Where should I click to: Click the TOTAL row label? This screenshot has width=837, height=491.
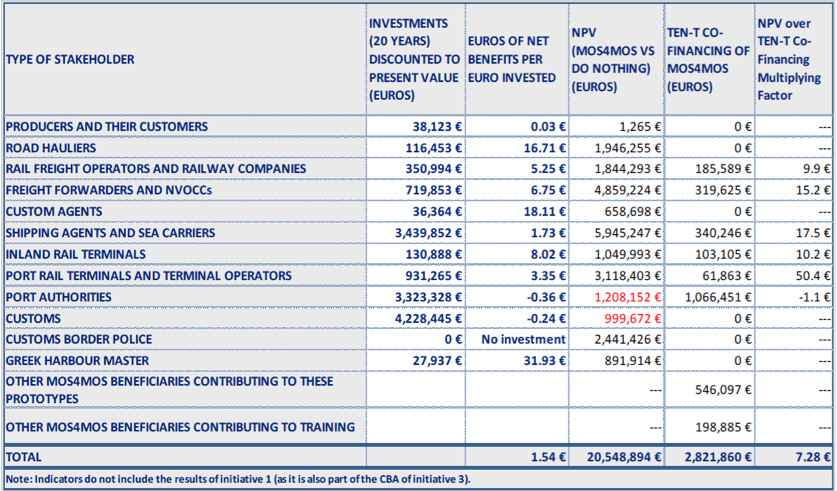25,456
